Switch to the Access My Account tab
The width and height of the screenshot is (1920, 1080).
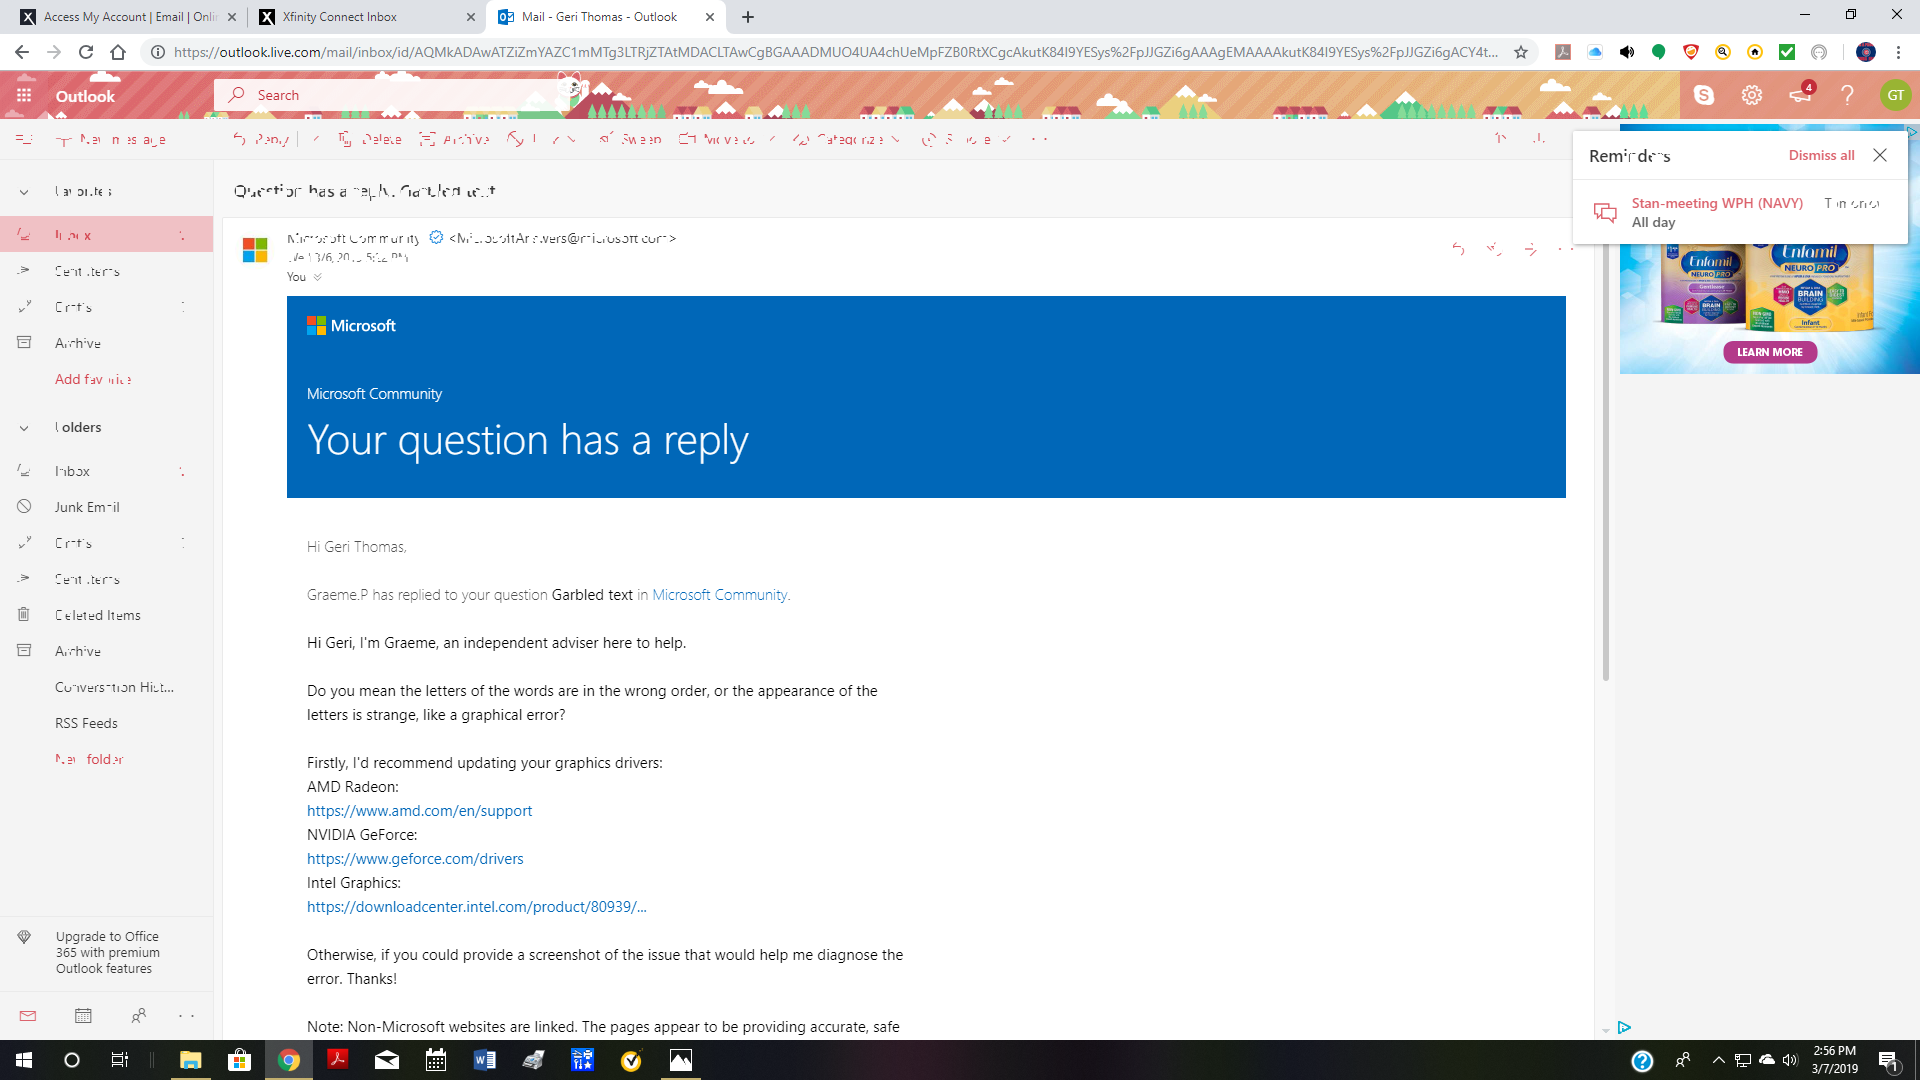(129, 17)
